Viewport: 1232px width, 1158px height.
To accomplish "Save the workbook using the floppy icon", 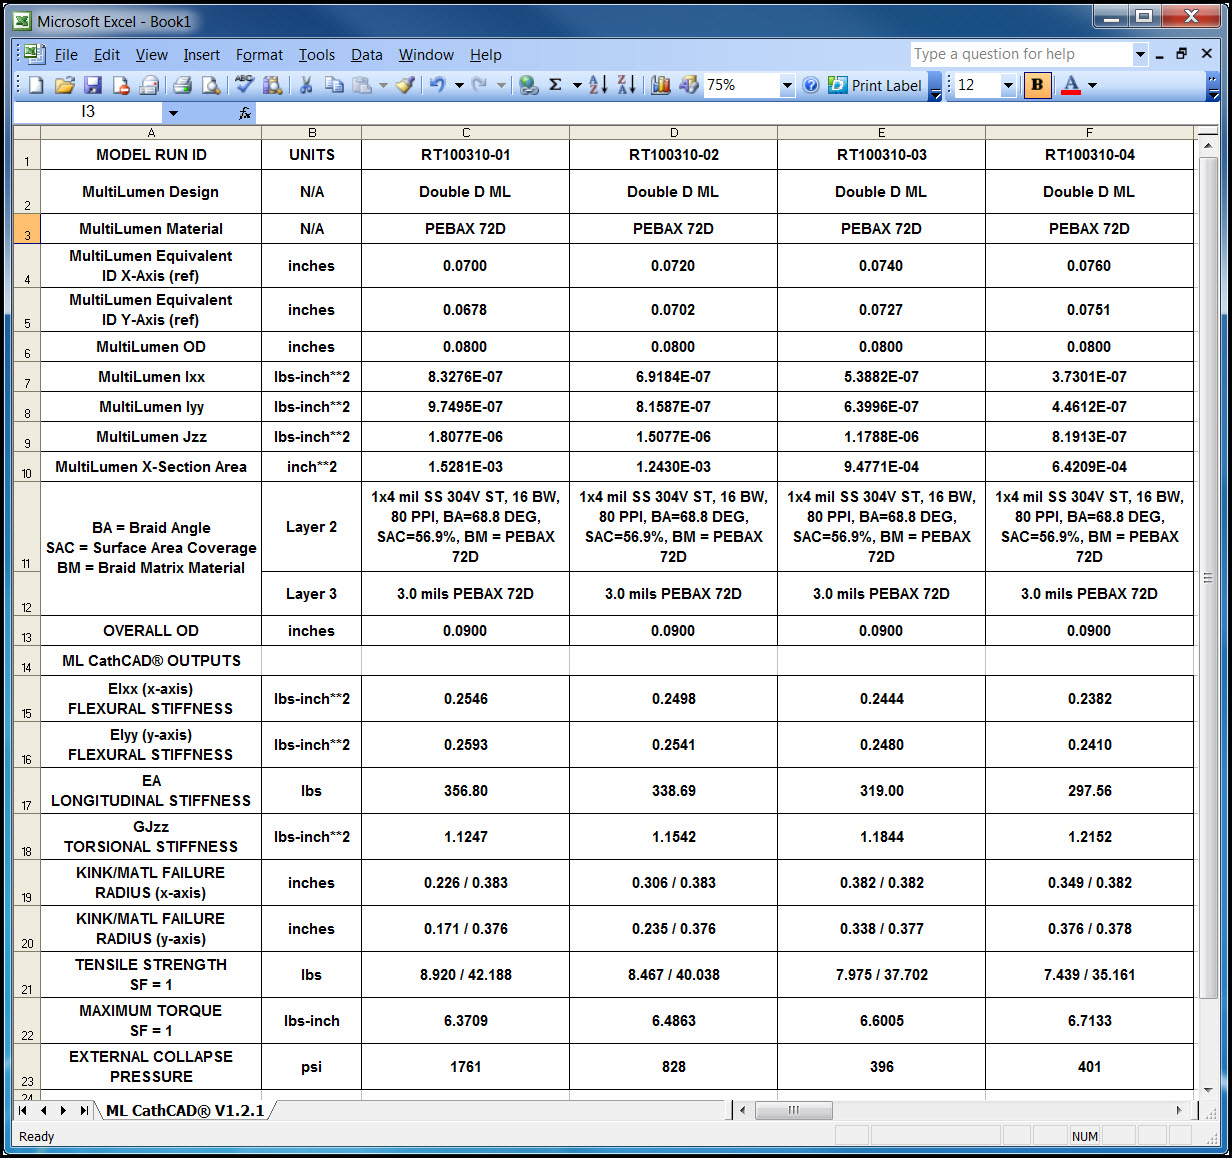I will coord(92,86).
